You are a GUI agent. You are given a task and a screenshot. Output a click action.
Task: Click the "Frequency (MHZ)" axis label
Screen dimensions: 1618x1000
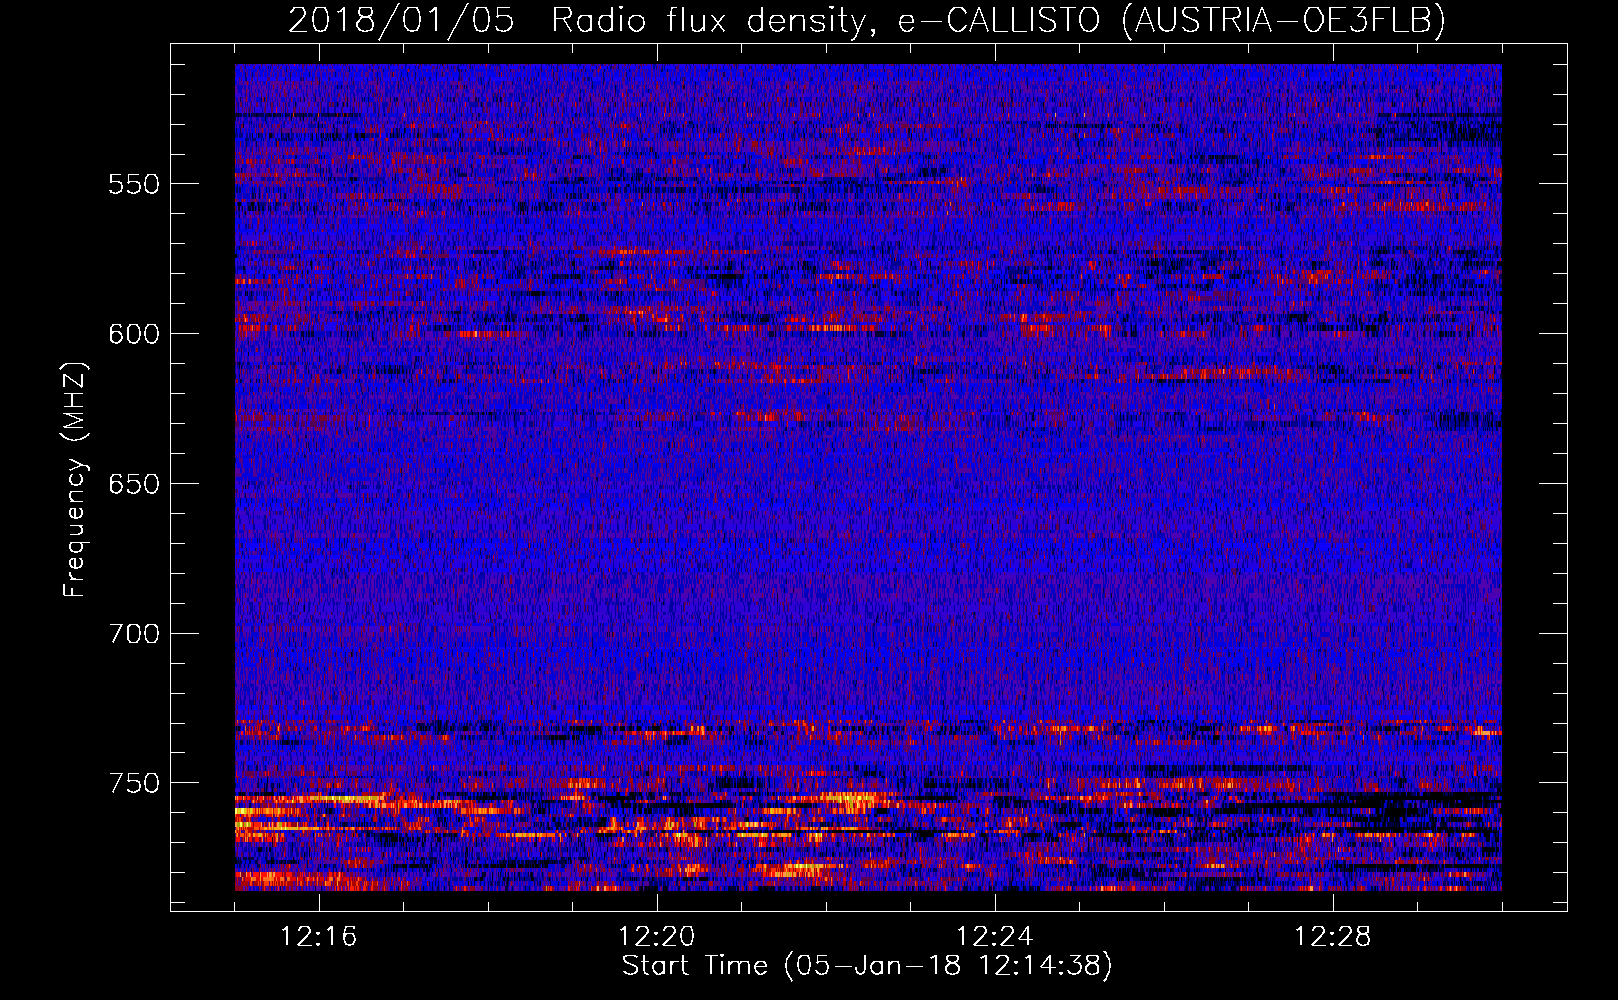[75, 479]
